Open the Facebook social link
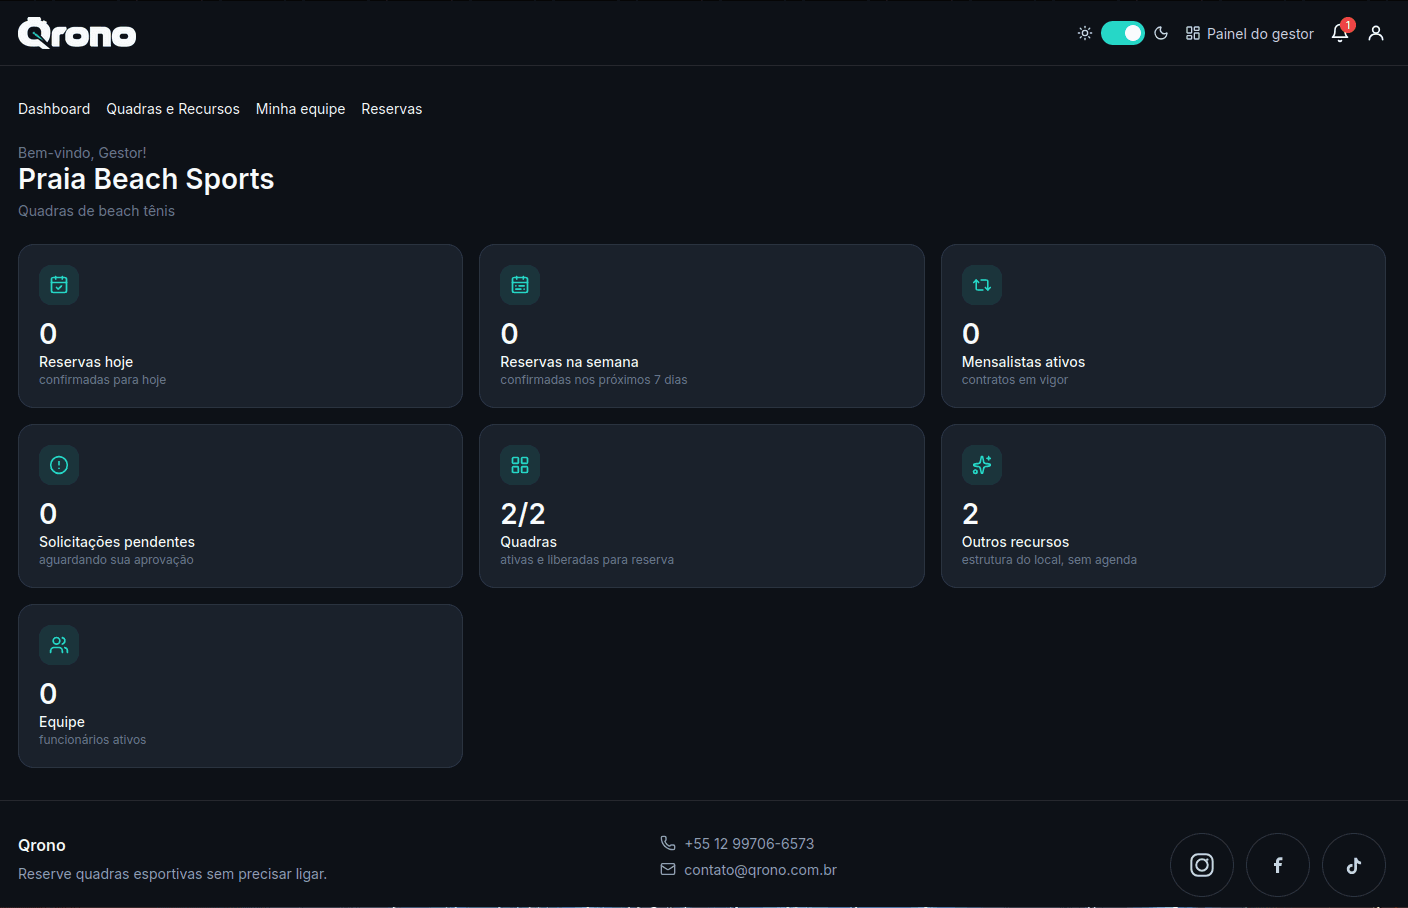 coord(1278,865)
